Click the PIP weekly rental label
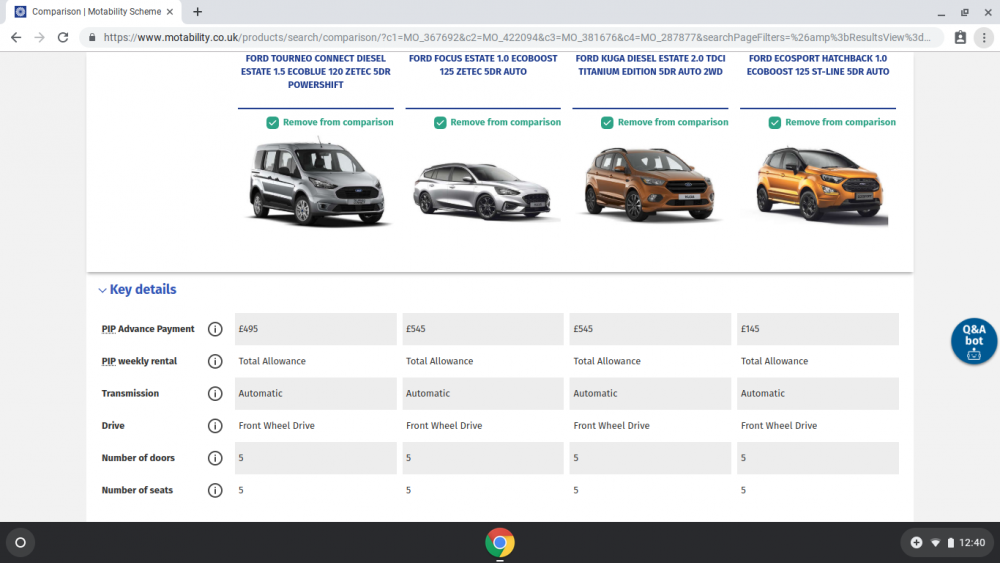1000x563 pixels. (139, 362)
